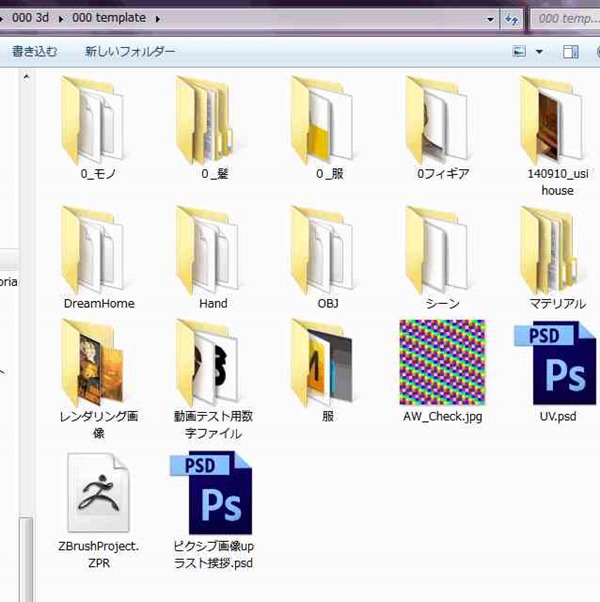Create folder with 新しいフォルダー button
This screenshot has width=600, height=602.
pos(130,51)
